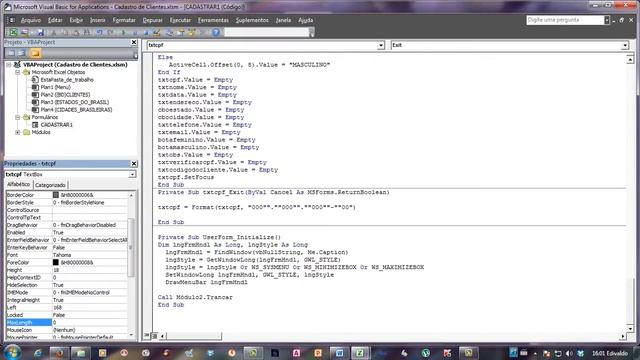Switch to the Categorizado properties tab

[50, 185]
